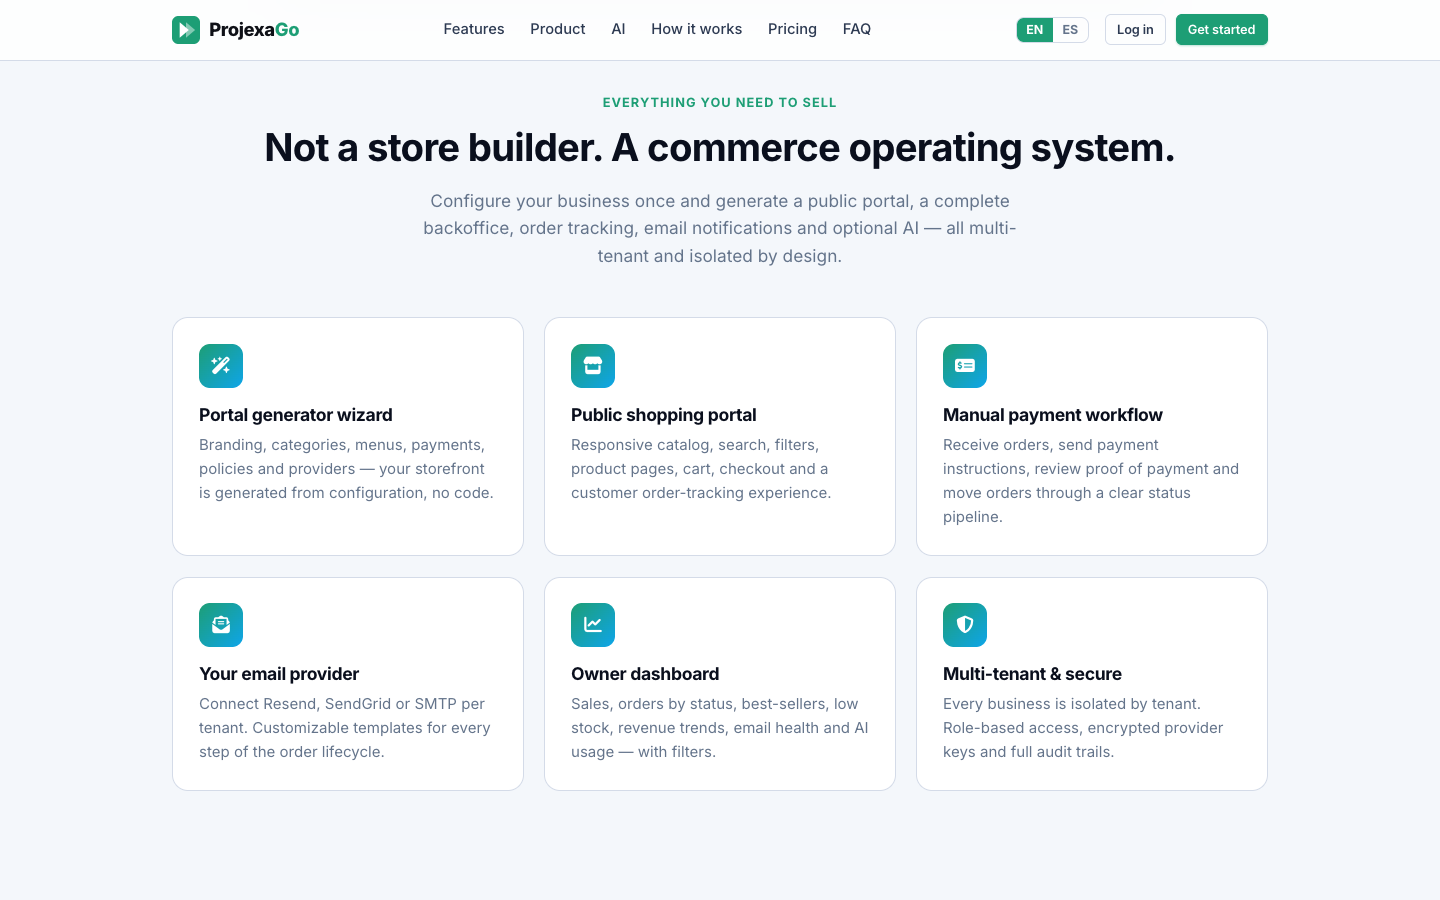Click the money bill Manual payment icon
Screen dimensions: 1440x900
click(x=965, y=366)
